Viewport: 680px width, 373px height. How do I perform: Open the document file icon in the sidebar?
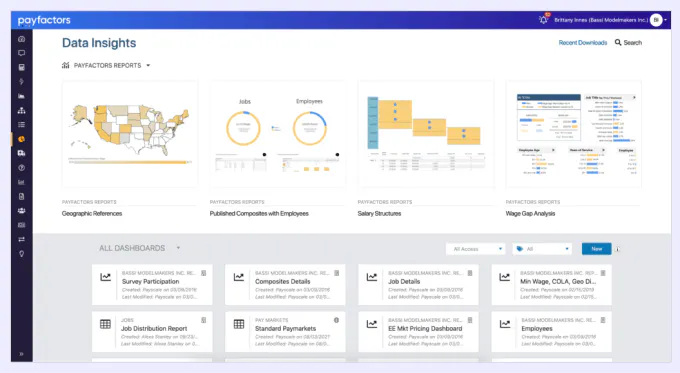tap(21, 196)
